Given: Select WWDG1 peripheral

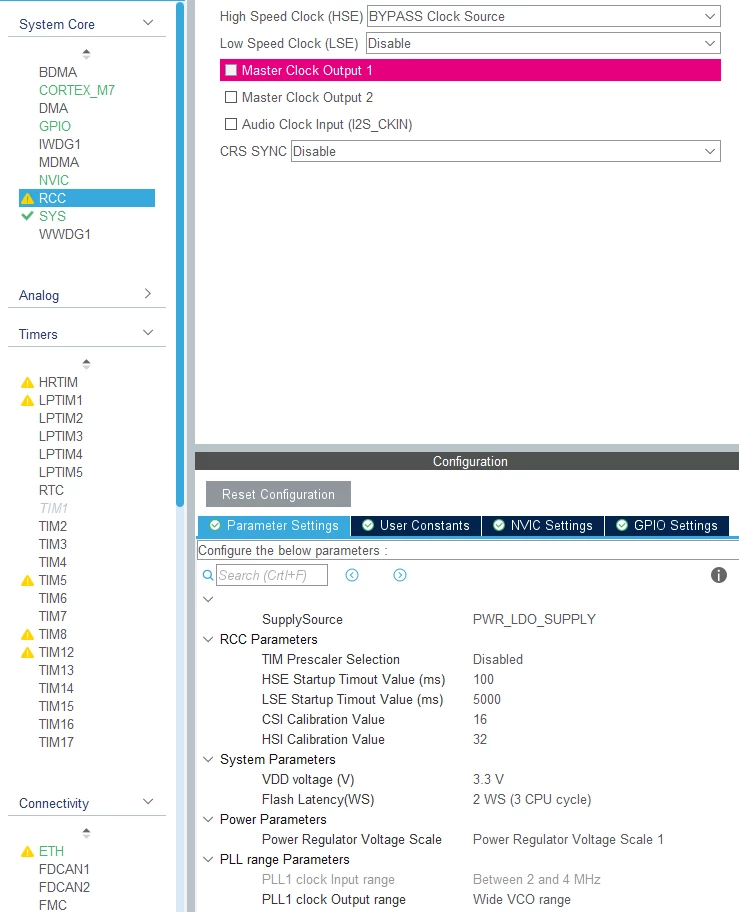Looking at the screenshot, I should click(65, 234).
